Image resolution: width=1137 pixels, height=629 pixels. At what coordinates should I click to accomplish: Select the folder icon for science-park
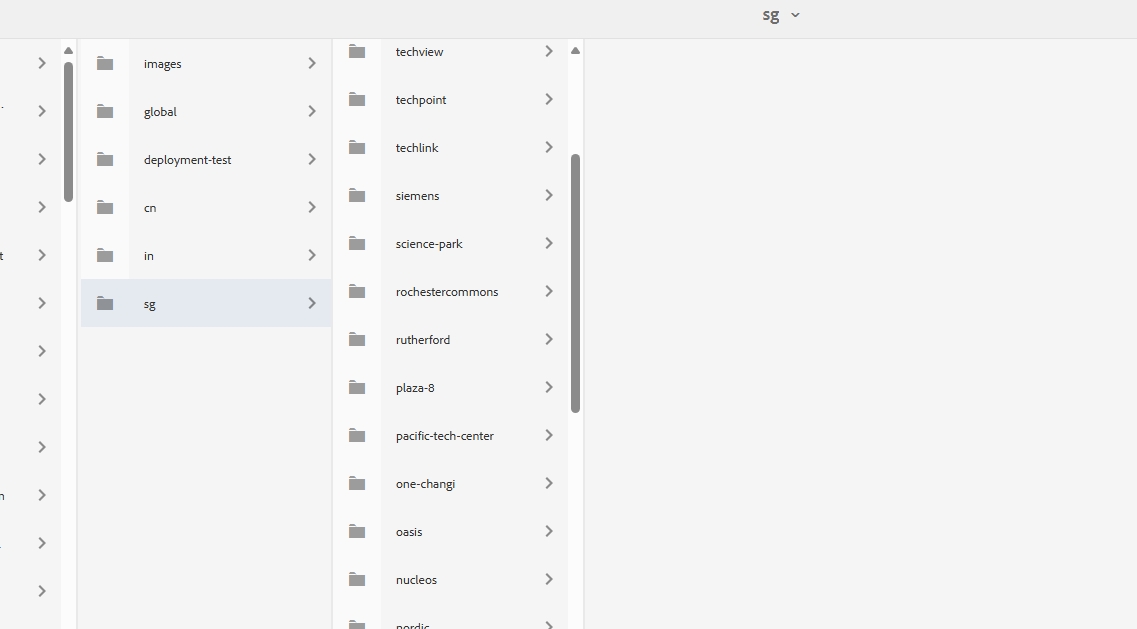pyautogui.click(x=357, y=244)
